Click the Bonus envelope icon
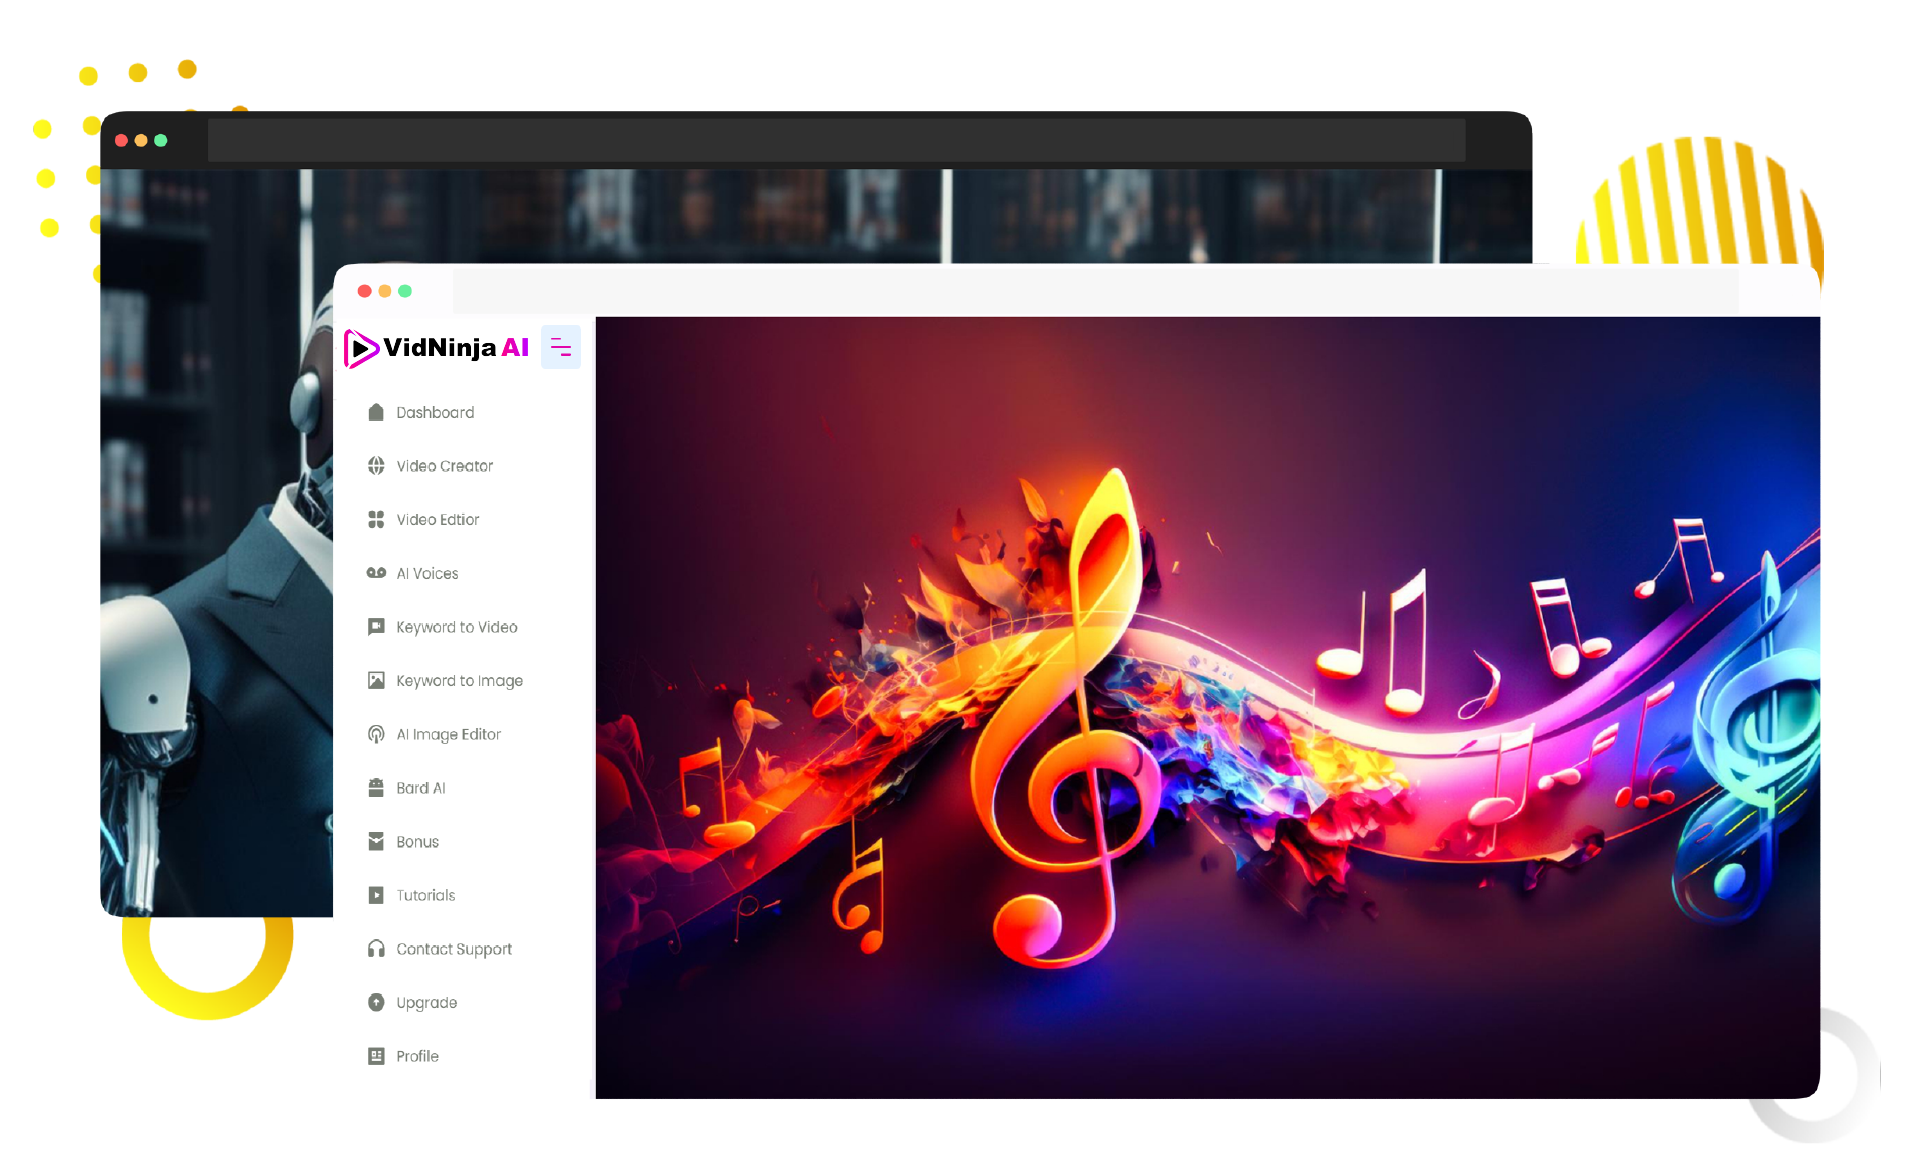The height and width of the screenshot is (1151, 1907). click(x=376, y=841)
